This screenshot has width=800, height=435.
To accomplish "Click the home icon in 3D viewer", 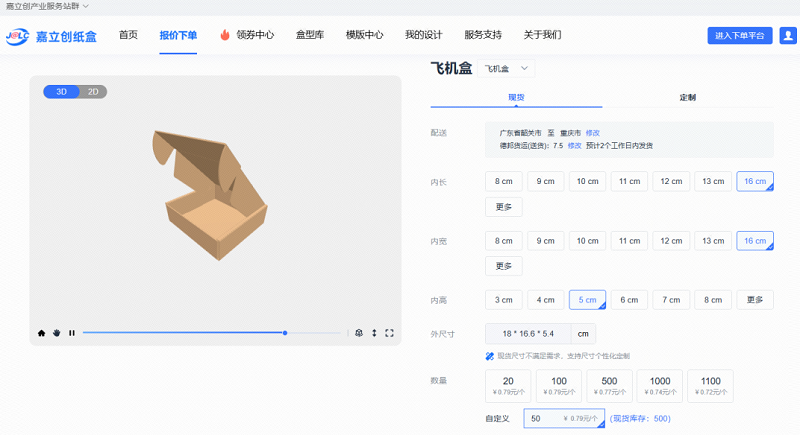I will [42, 333].
